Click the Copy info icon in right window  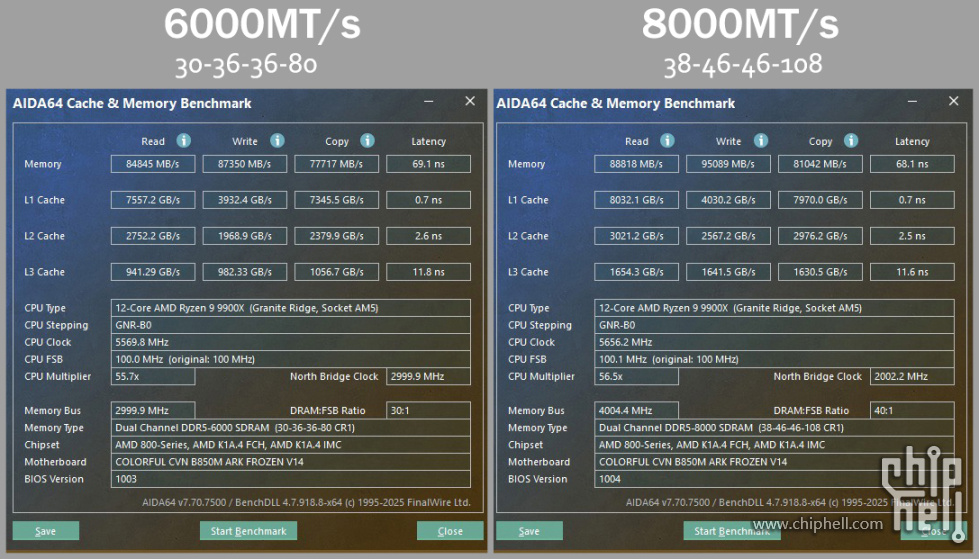point(851,141)
